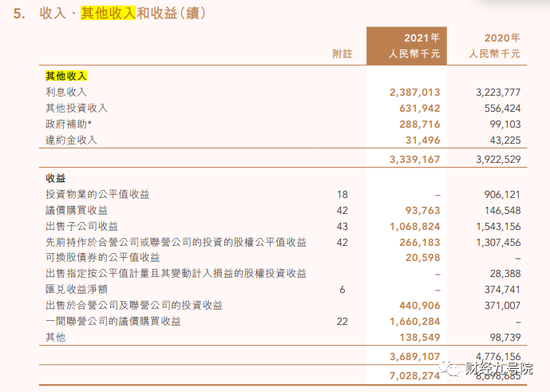Screen dimensions: 550x392
Task: Click the value 906,121
Action: tap(502, 195)
